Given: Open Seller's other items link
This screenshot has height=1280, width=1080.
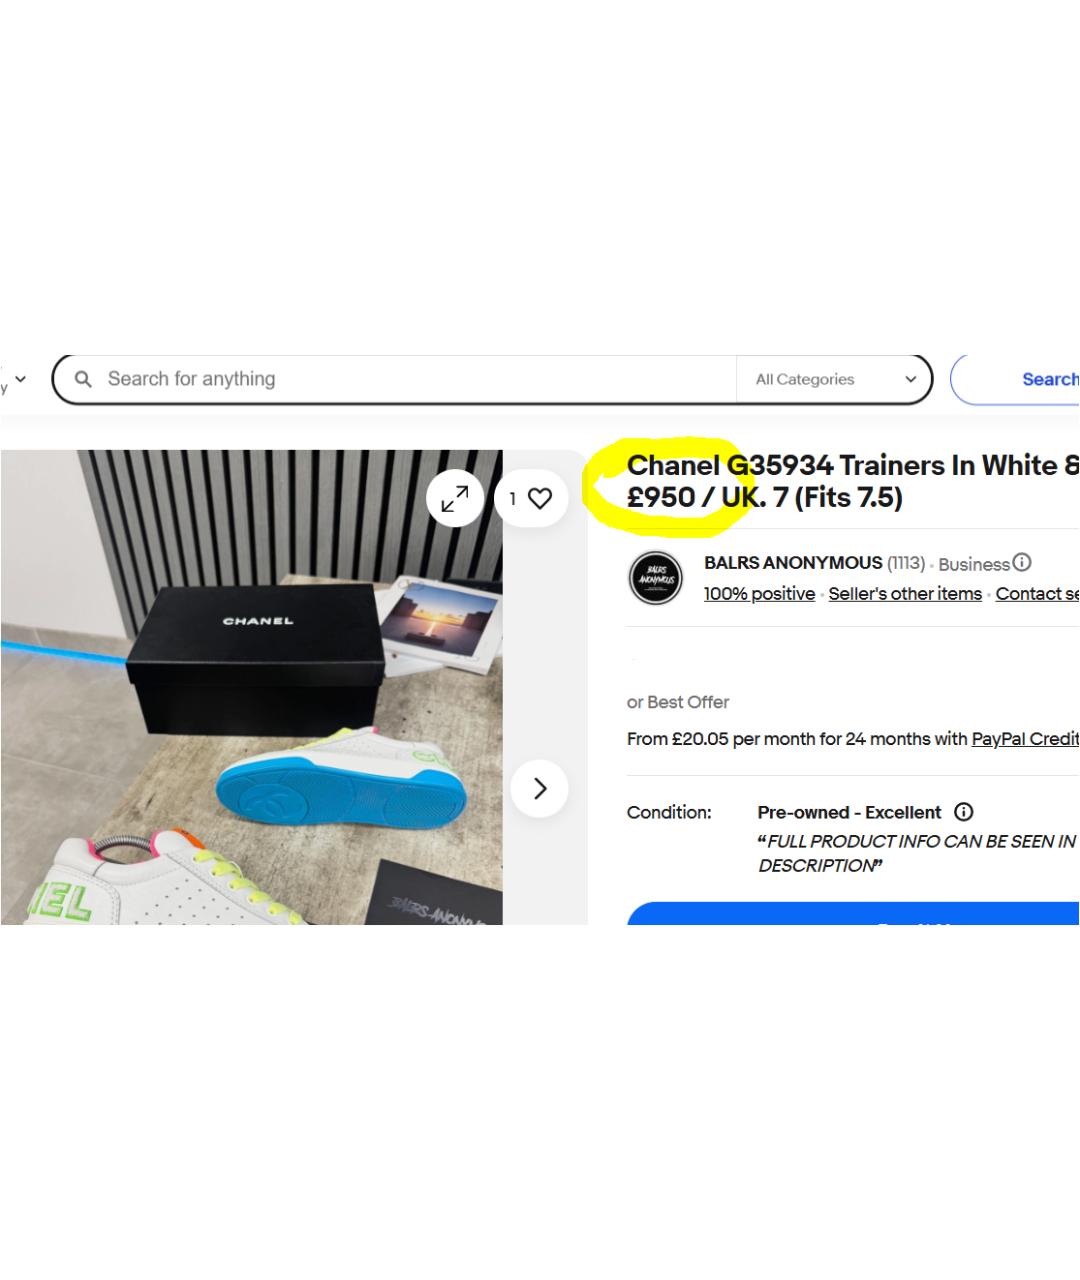Looking at the screenshot, I should click(905, 594).
